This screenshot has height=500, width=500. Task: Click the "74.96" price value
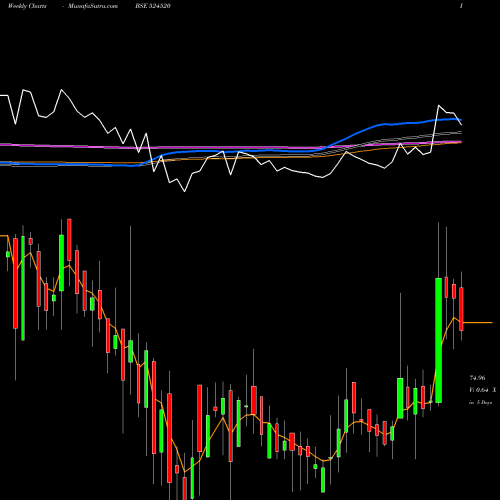tap(477, 378)
